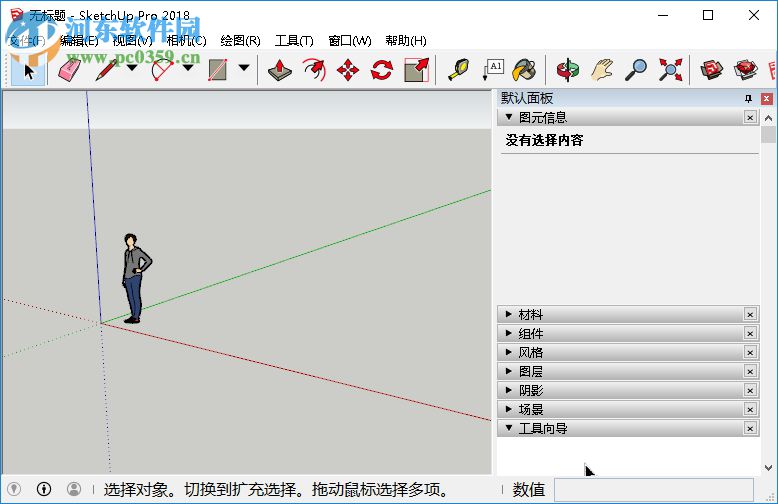The height and width of the screenshot is (504, 778).
Task: Close the 材料 panel
Action: tap(750, 315)
